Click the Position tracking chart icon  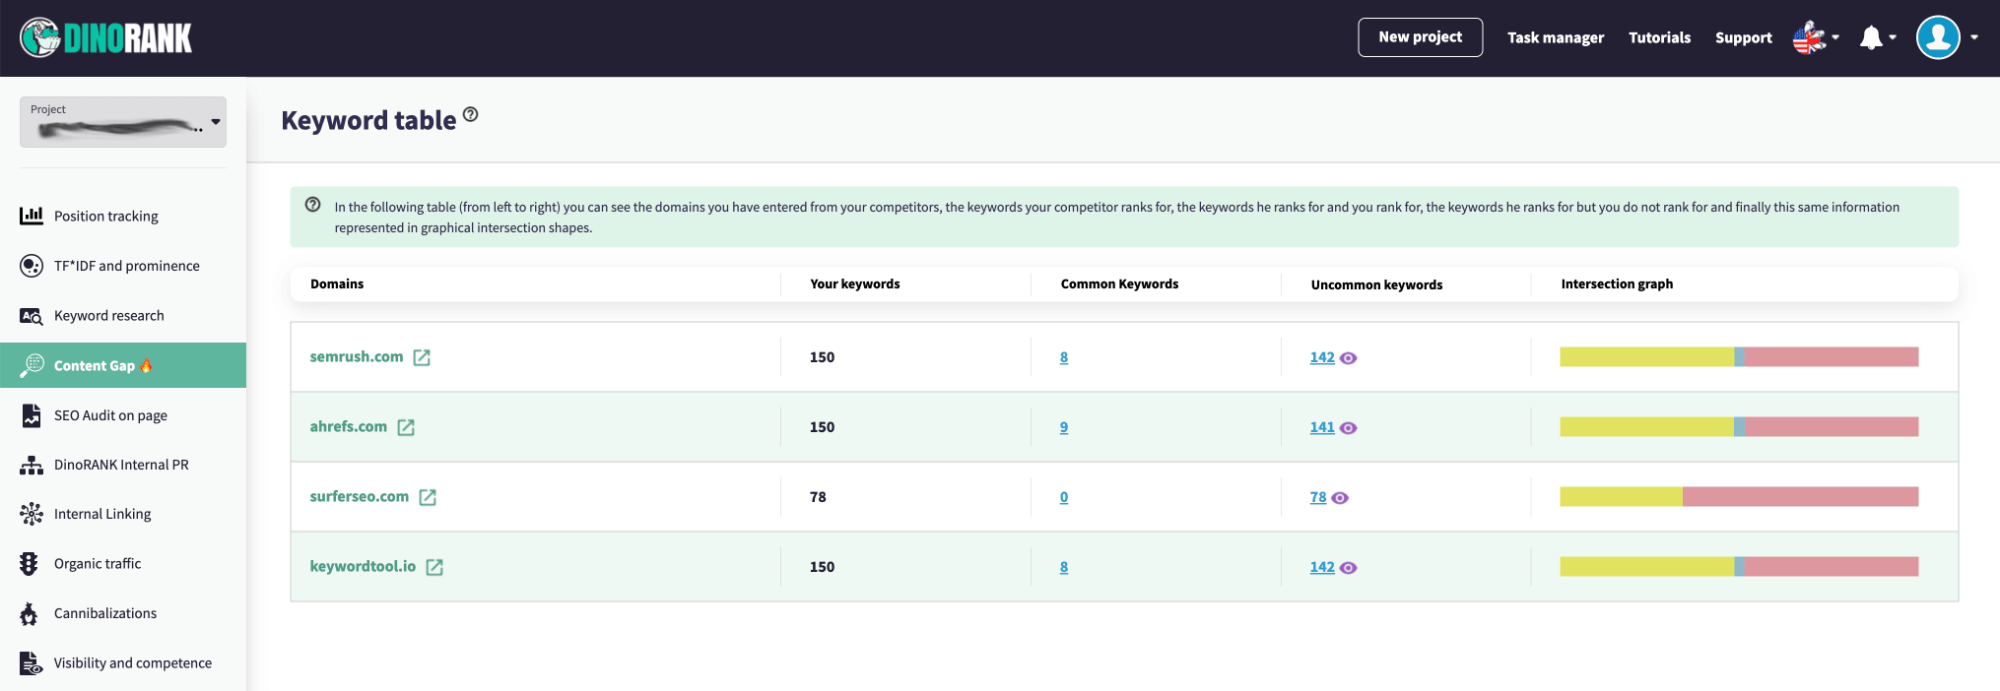31,215
